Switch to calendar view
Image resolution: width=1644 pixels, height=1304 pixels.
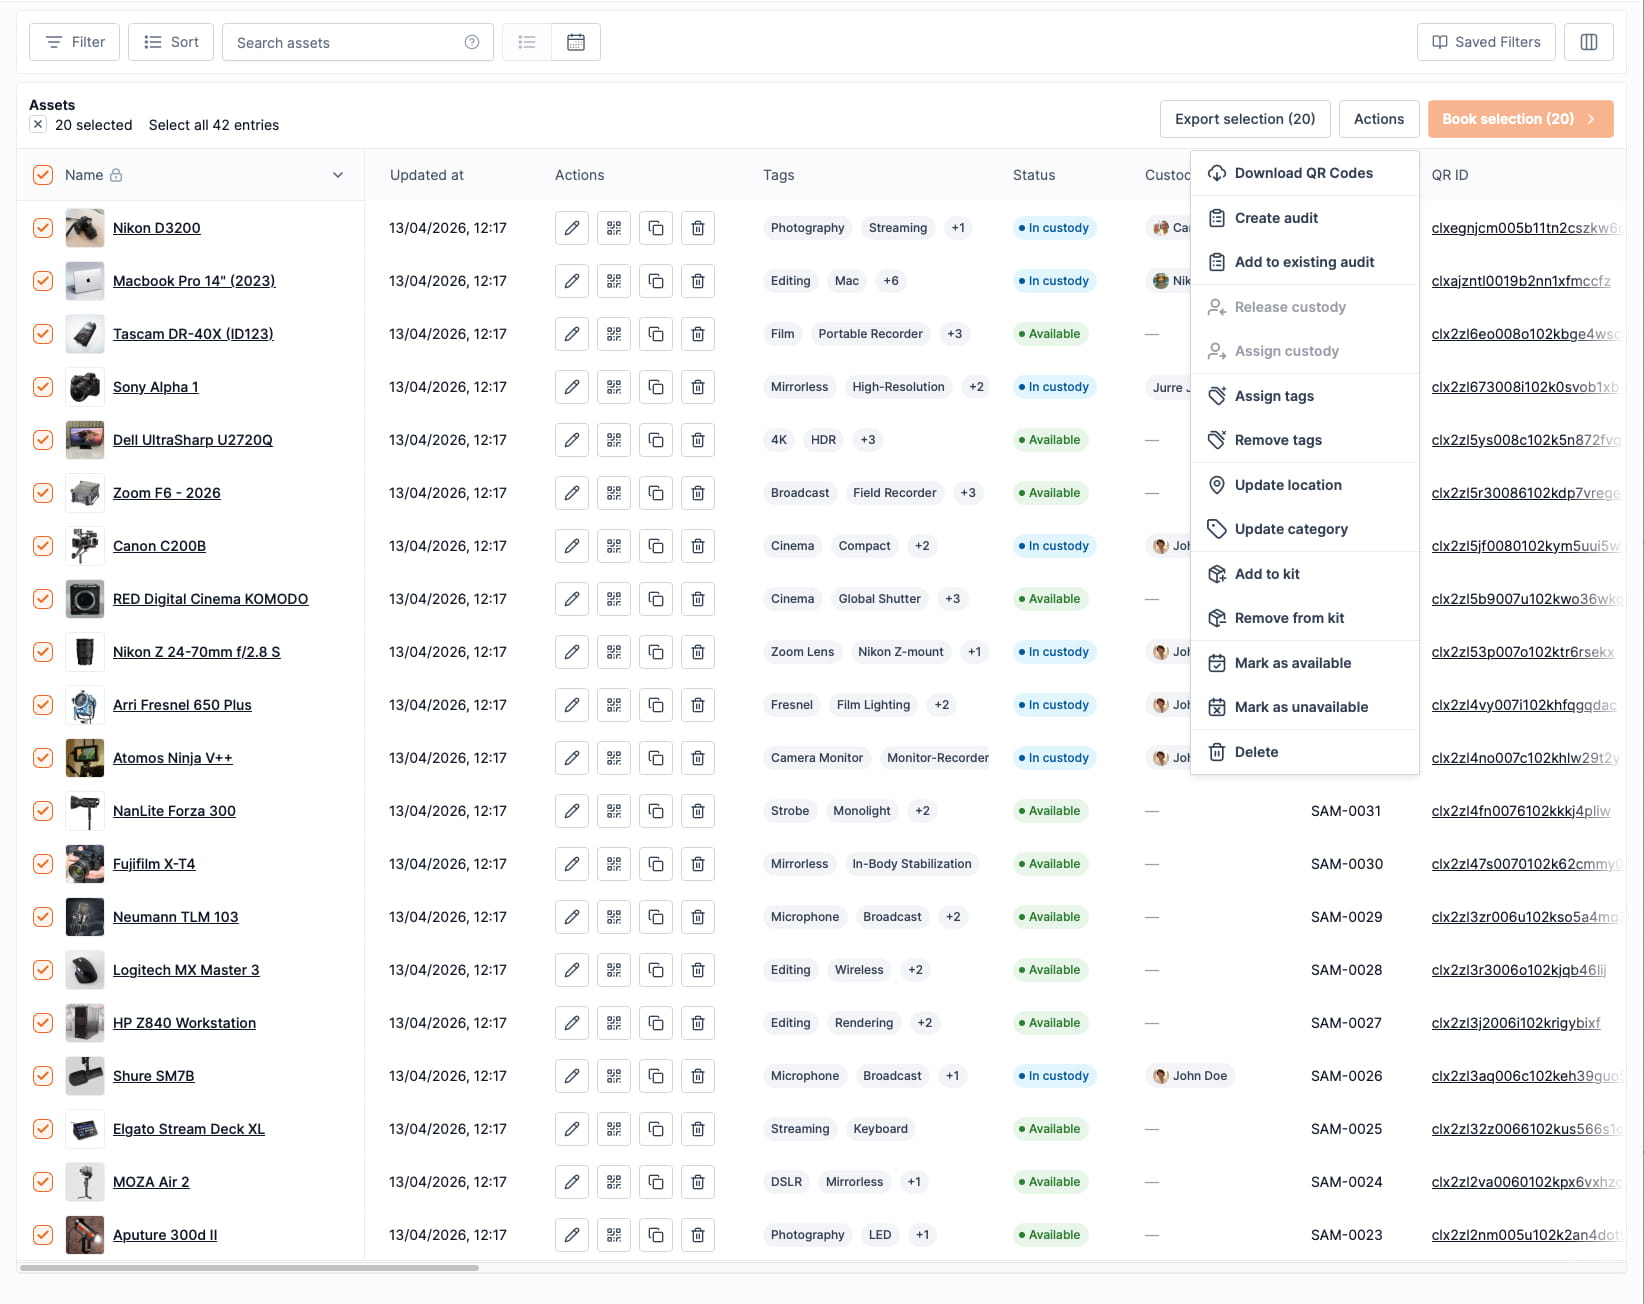[x=576, y=42]
